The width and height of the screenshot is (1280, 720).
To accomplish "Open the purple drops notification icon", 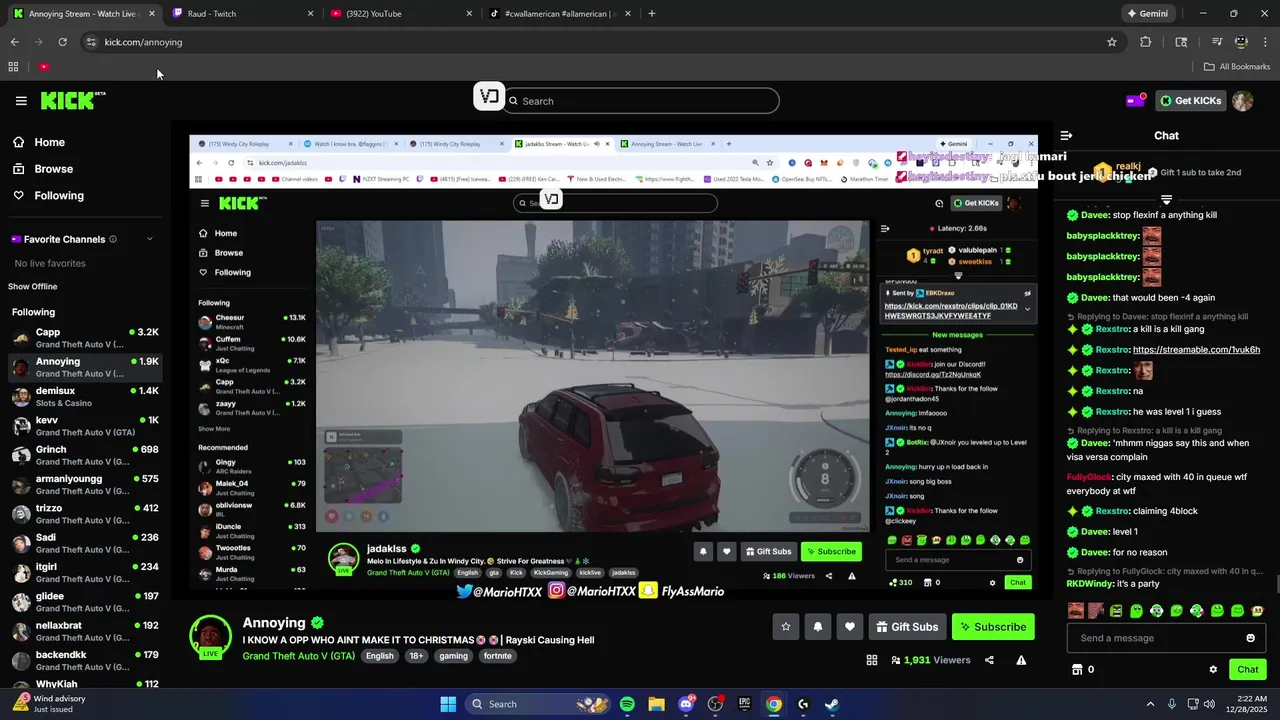I will tap(1135, 101).
